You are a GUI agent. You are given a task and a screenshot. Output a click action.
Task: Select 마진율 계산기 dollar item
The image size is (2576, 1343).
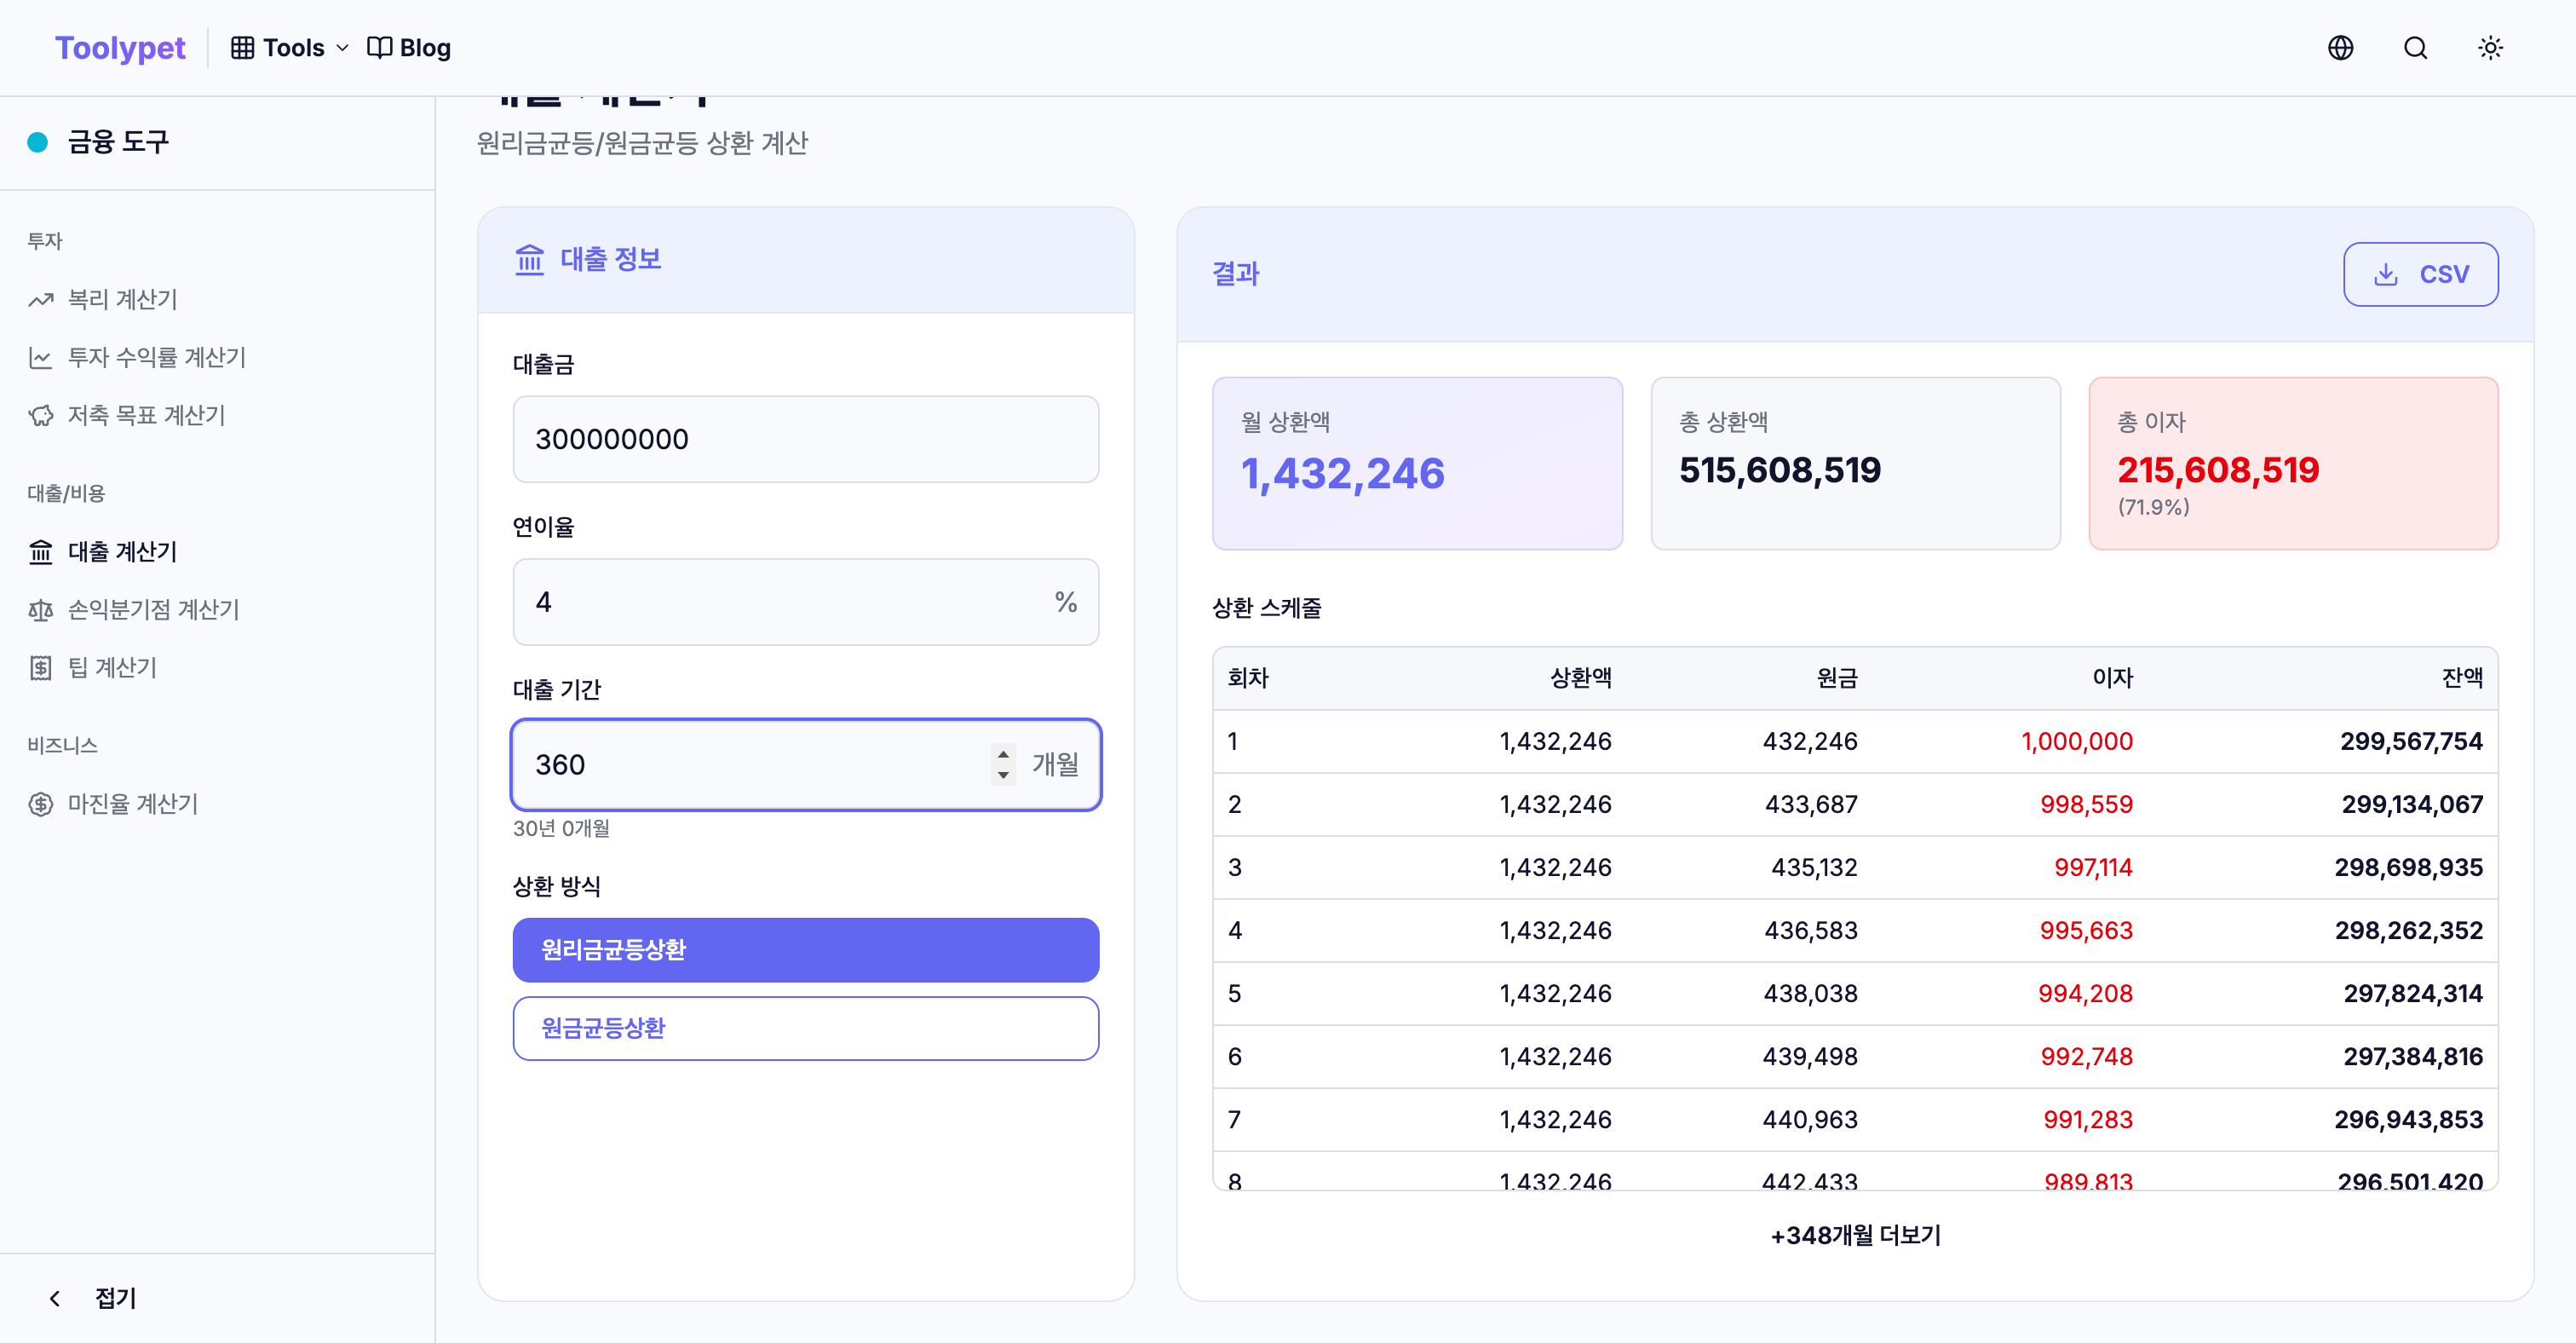pyautogui.click(x=132, y=803)
